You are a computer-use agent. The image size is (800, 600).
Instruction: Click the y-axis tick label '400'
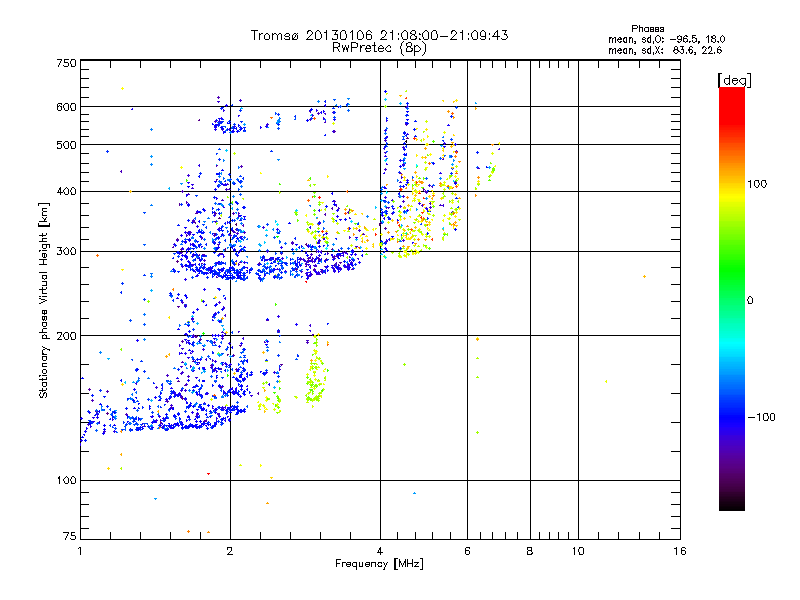coord(66,192)
